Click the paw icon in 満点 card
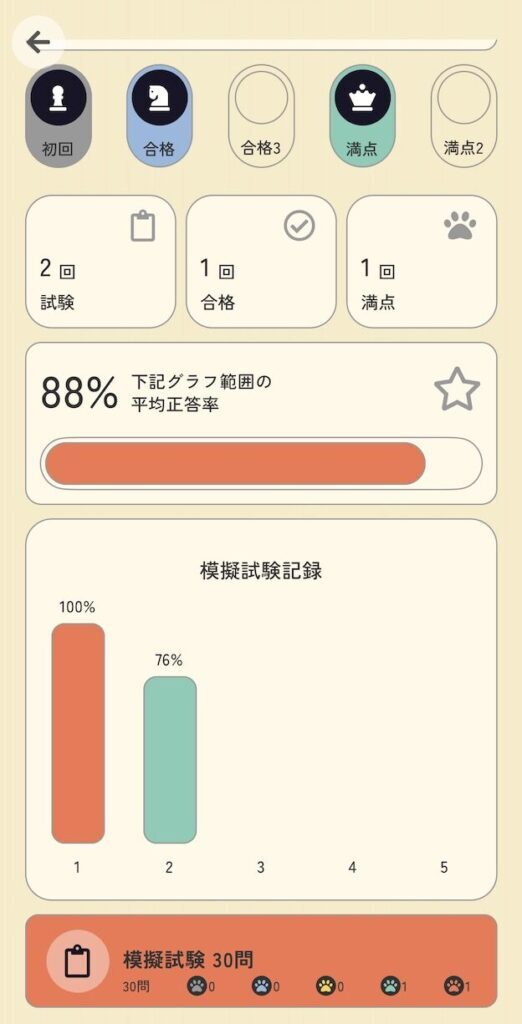This screenshot has height=1024, width=522. [460, 227]
